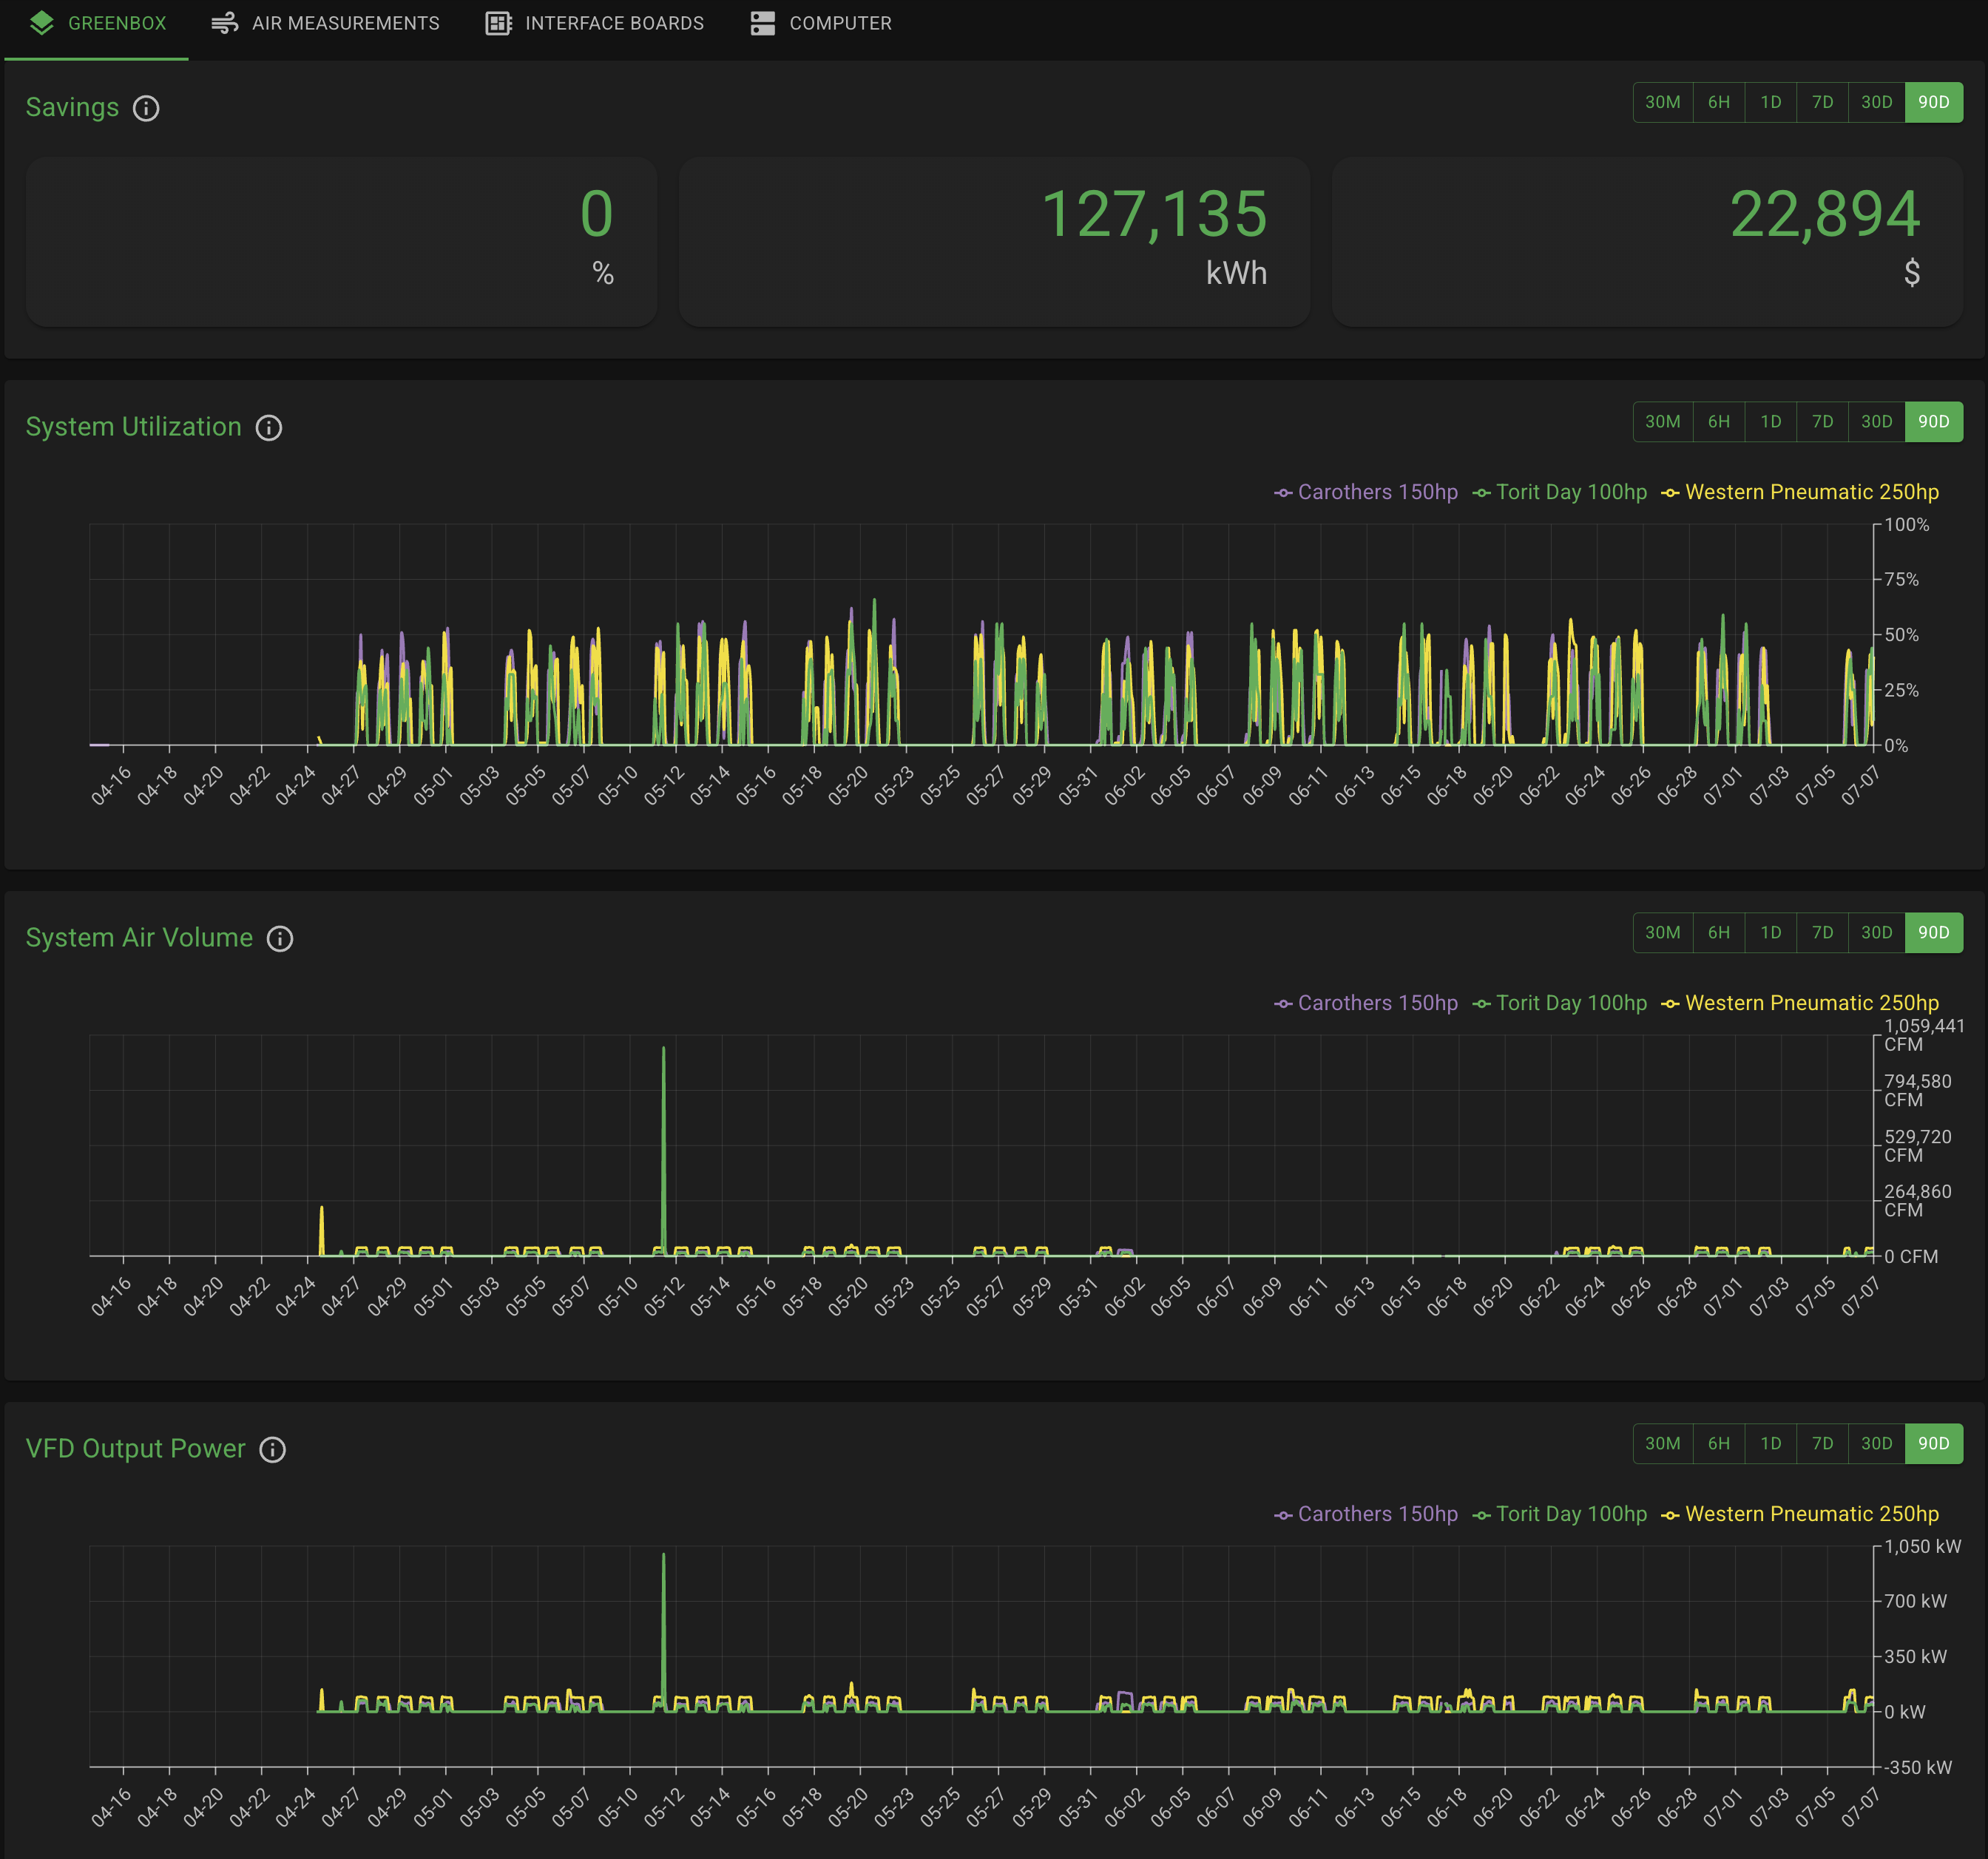Click the 100% label on System Utilization axis
This screenshot has width=1988, height=1859.
(1906, 525)
